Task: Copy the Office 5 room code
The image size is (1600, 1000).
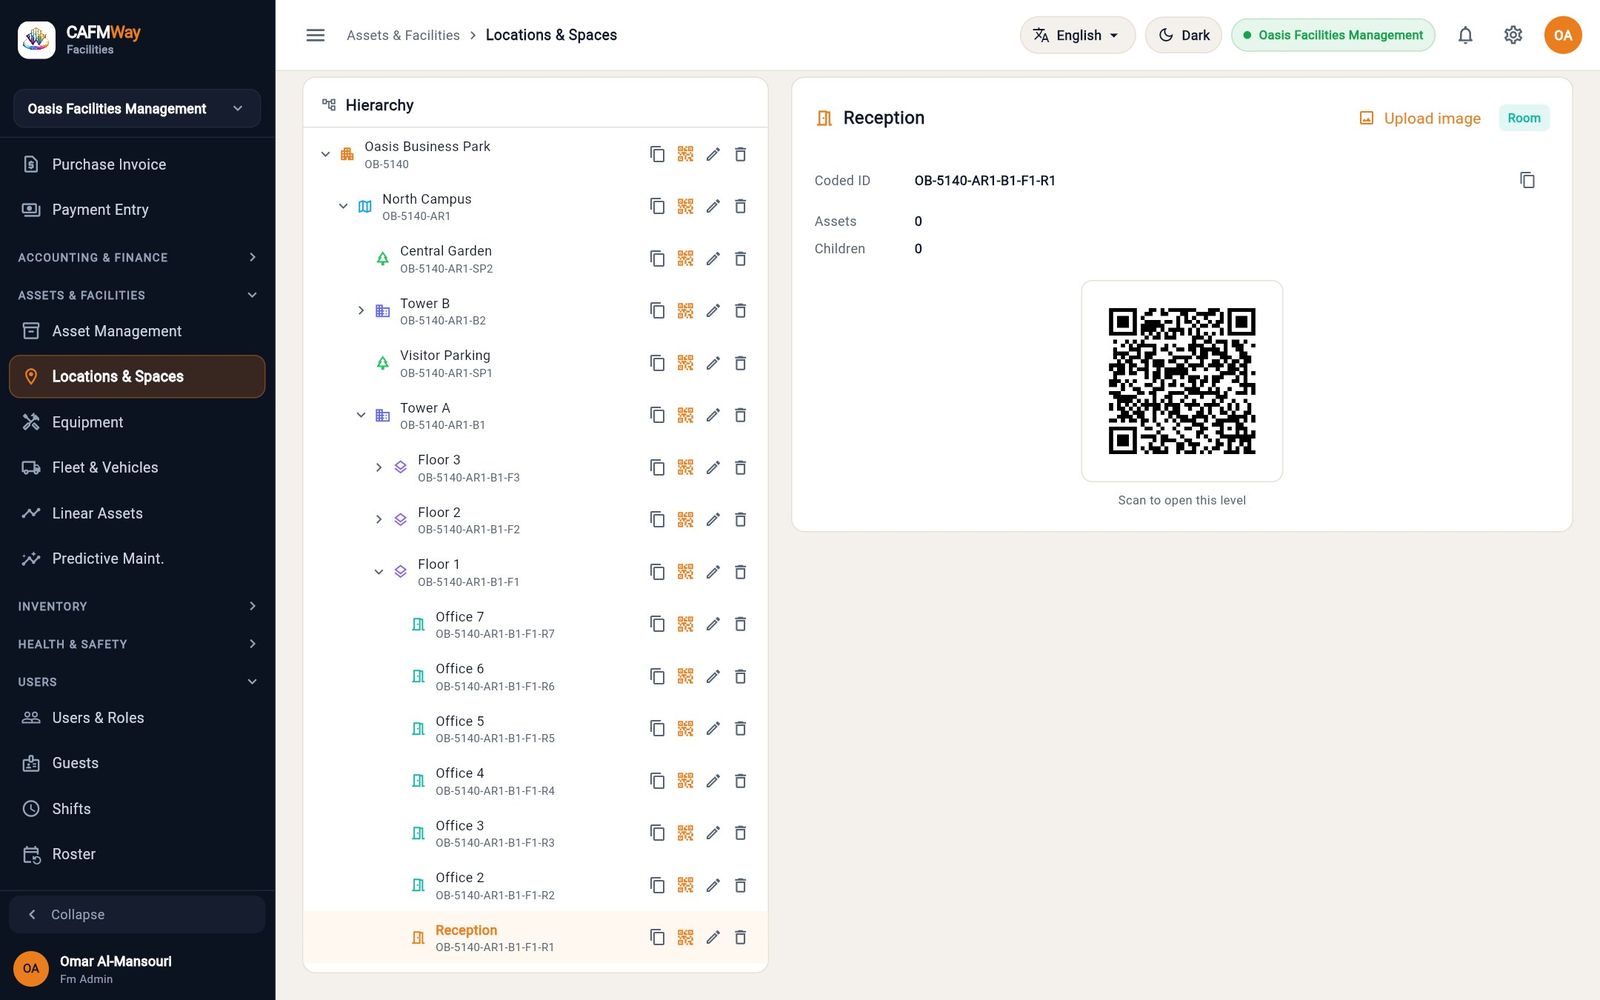Action: tap(657, 729)
